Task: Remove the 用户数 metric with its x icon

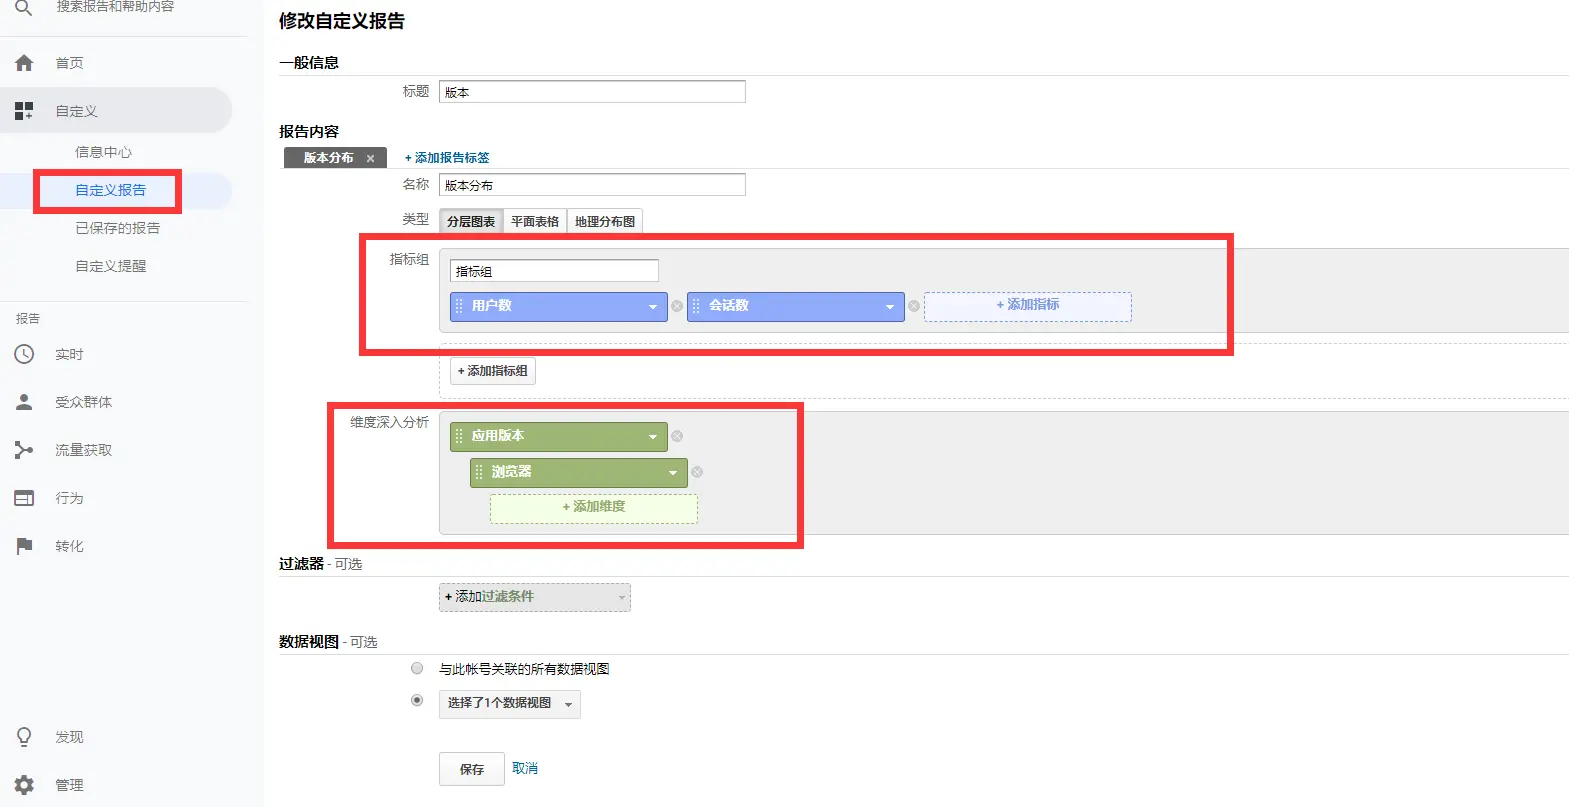Action: click(x=677, y=306)
